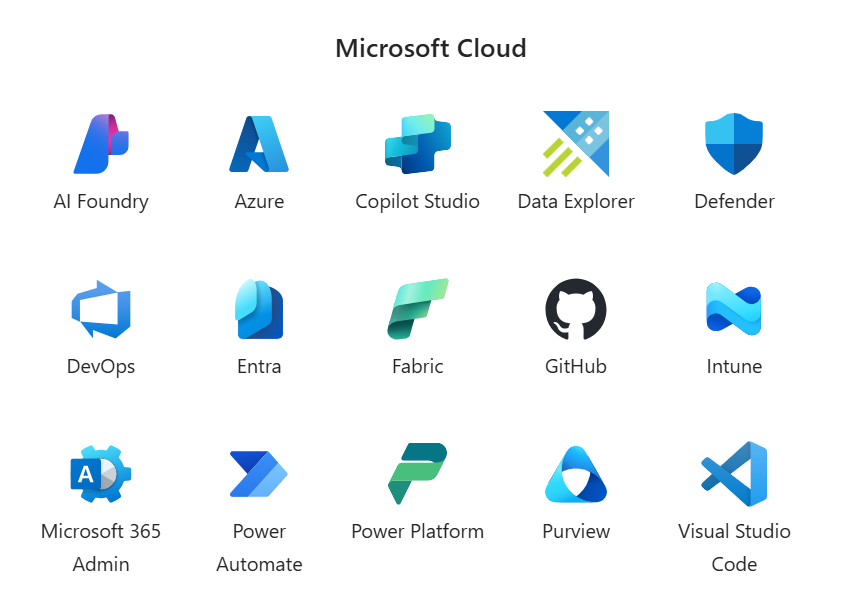
Task: Launch Azure DevOps
Action: coord(100,308)
